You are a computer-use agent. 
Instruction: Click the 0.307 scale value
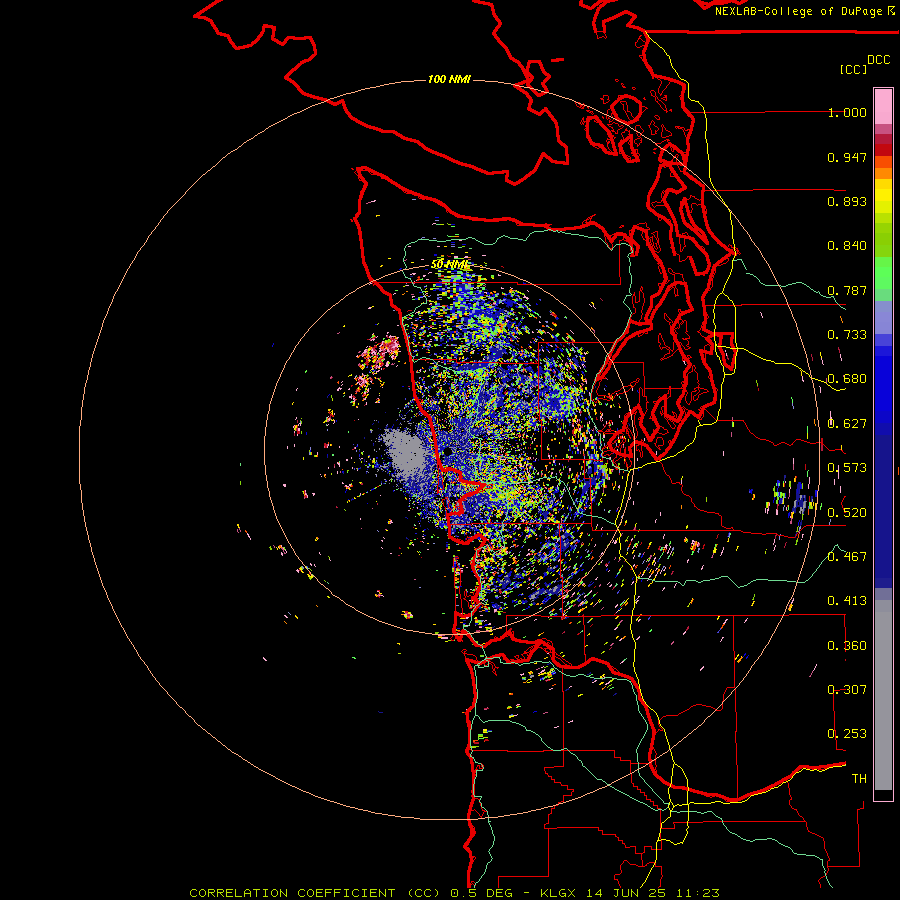point(847,690)
